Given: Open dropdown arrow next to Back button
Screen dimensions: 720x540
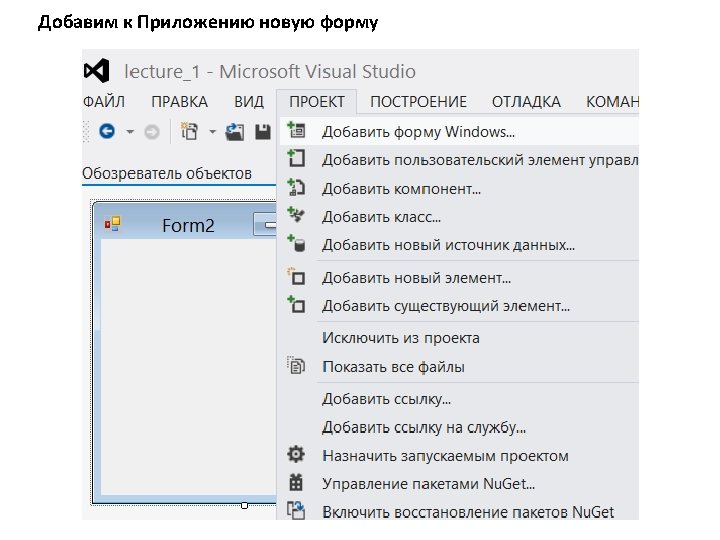Looking at the screenshot, I should pyautogui.click(x=130, y=132).
